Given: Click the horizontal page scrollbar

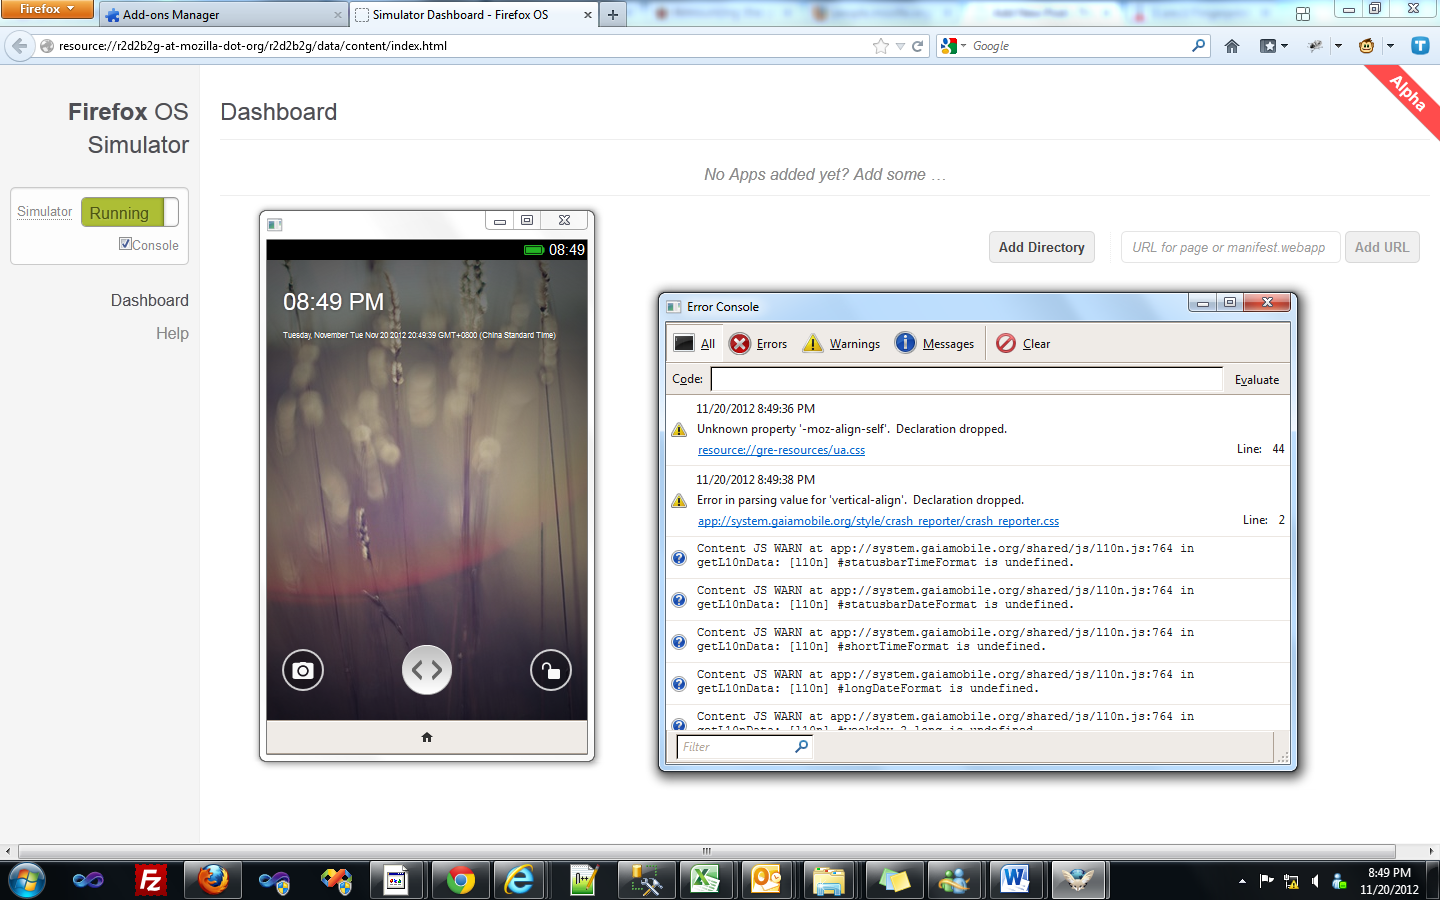Looking at the screenshot, I should point(706,851).
